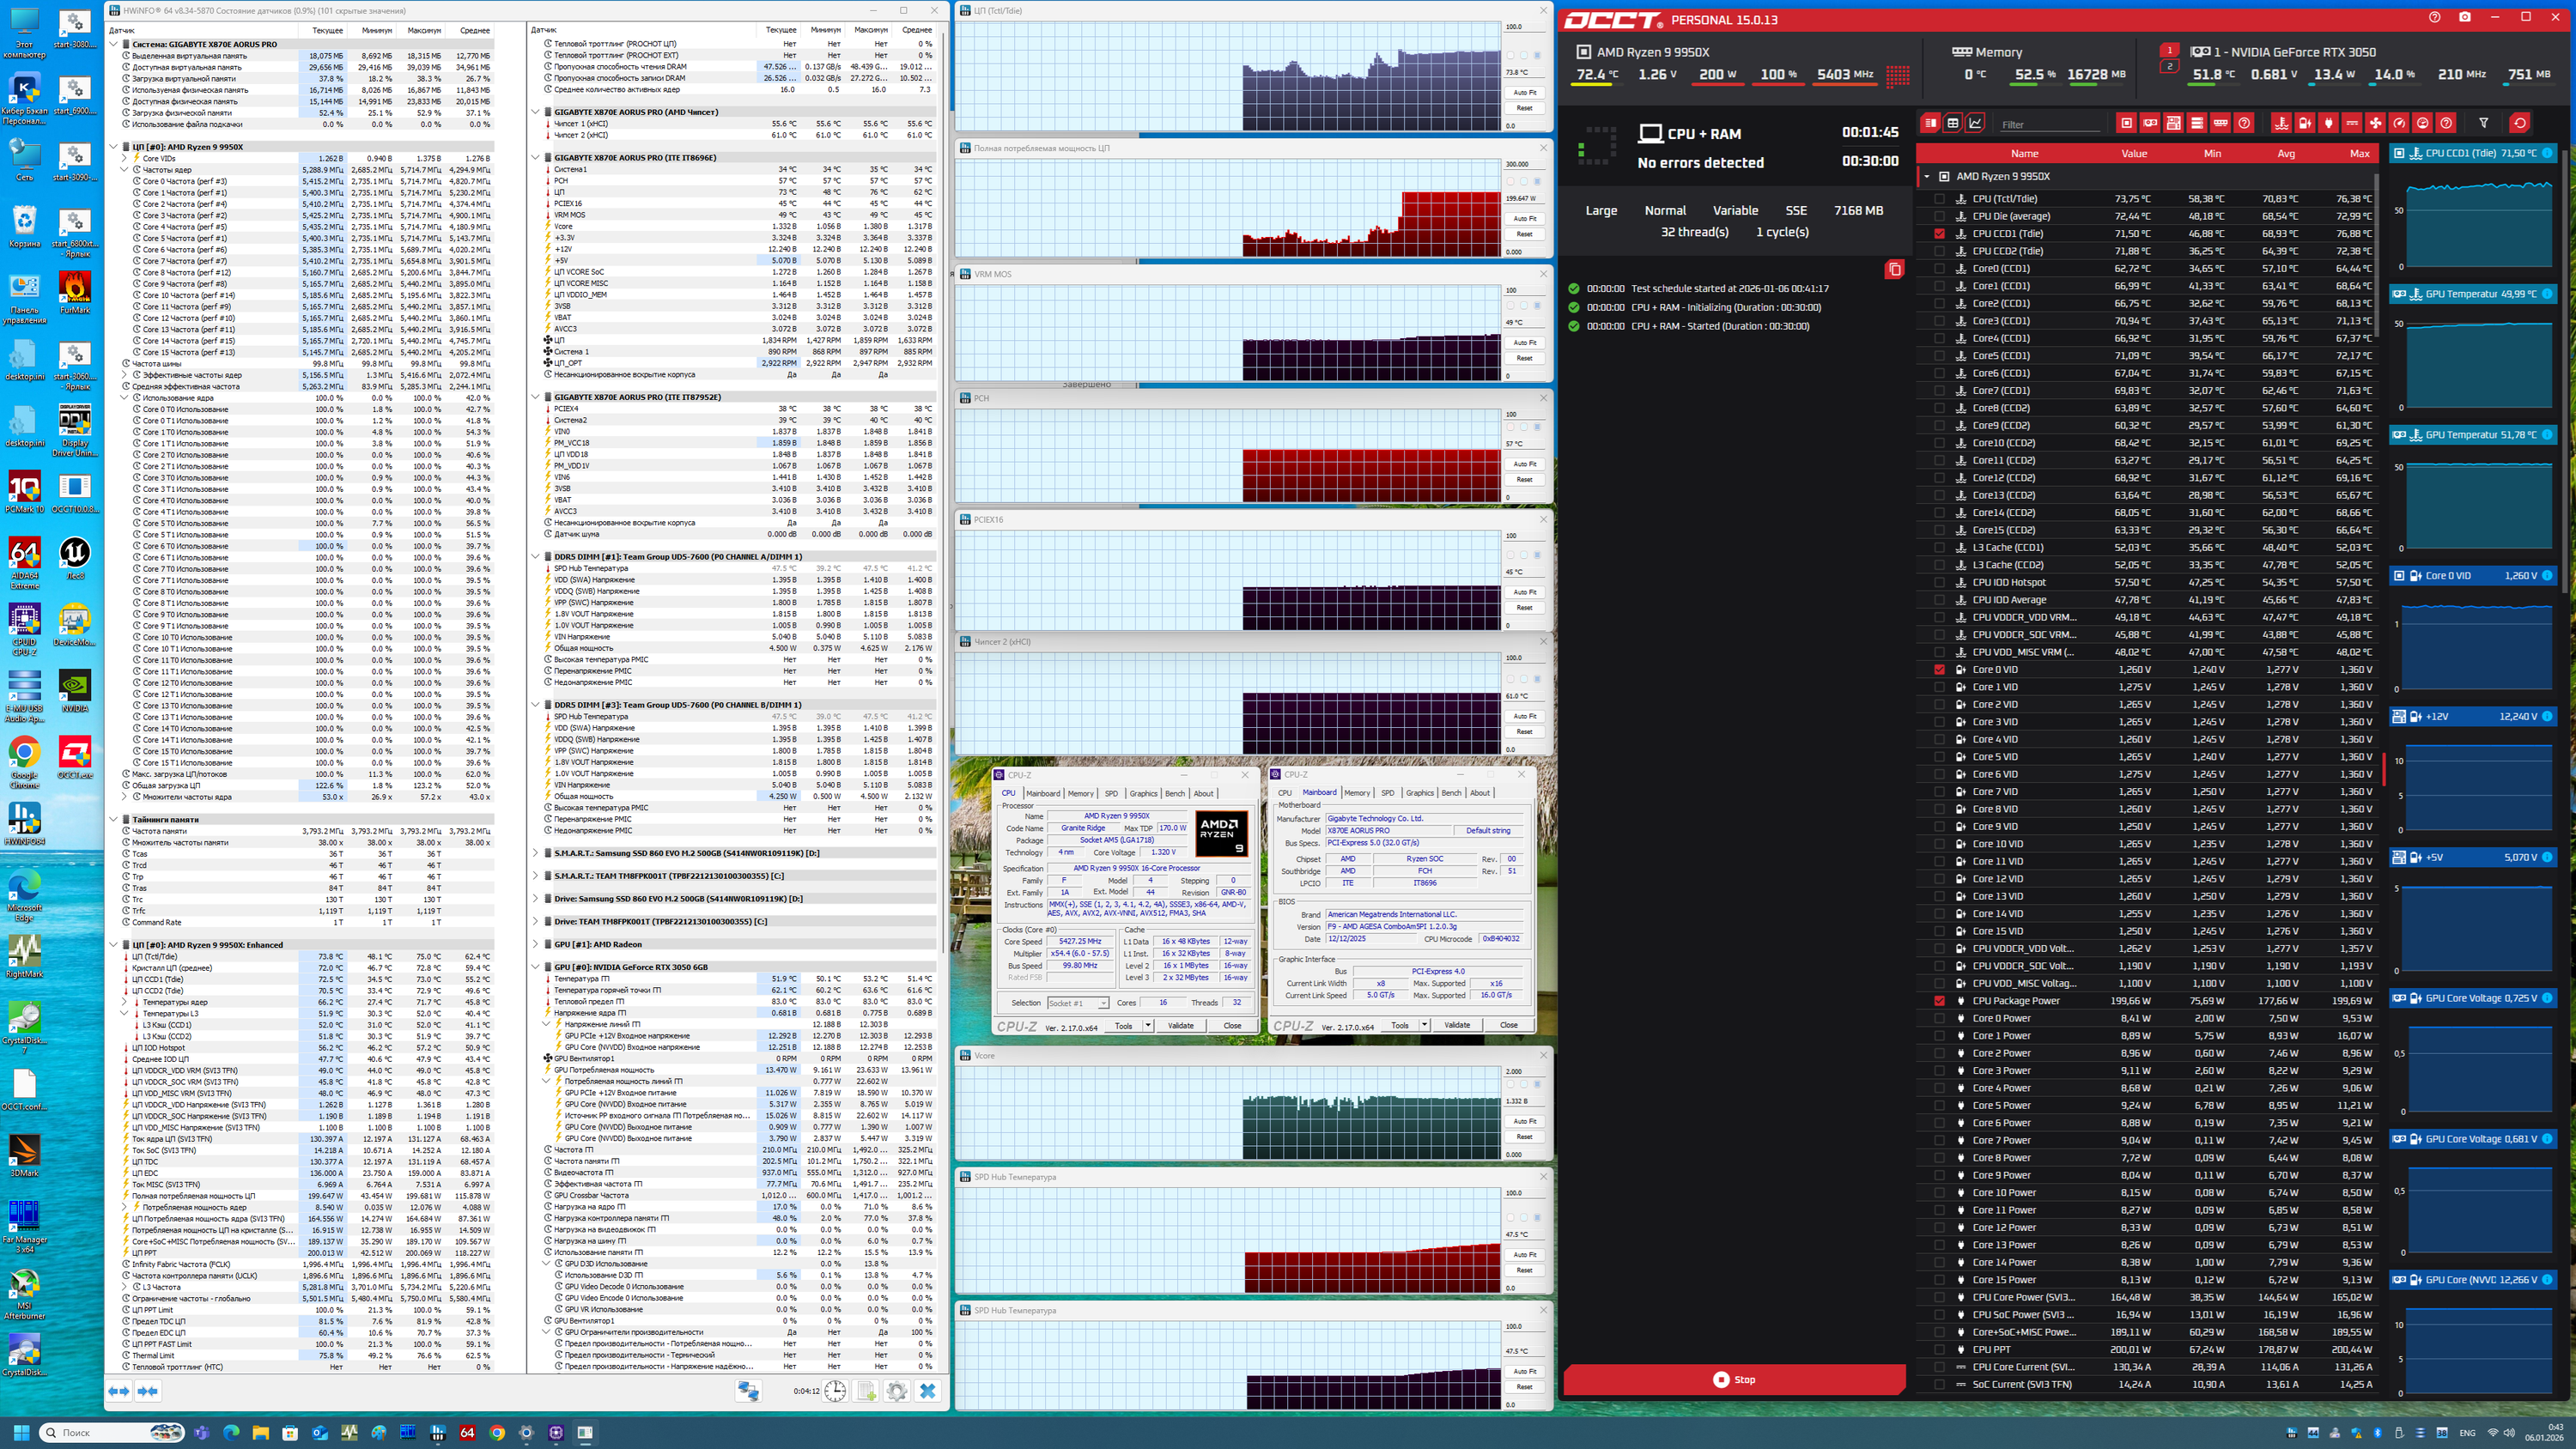The width and height of the screenshot is (2576, 1449).
Task: Click HWiNFO log file icon with plus
Action: coord(866,1391)
